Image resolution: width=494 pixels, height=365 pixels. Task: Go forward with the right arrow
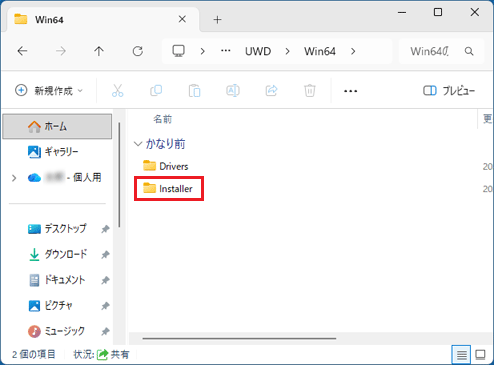61,51
